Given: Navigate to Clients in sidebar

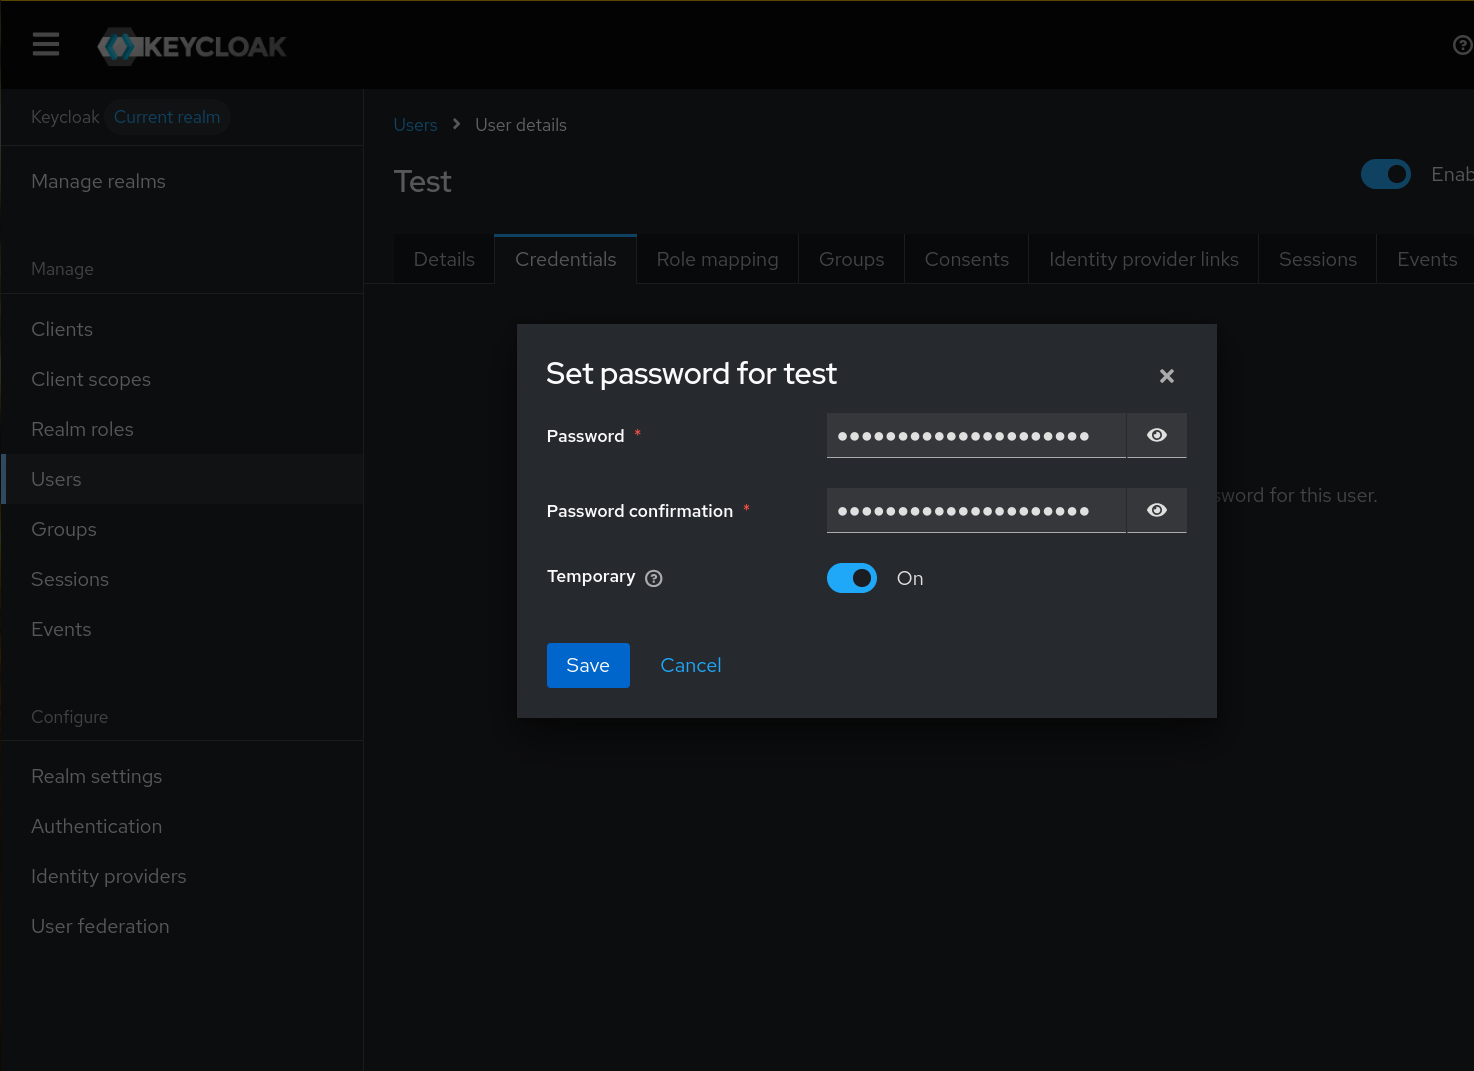Looking at the screenshot, I should [x=182, y=329].
